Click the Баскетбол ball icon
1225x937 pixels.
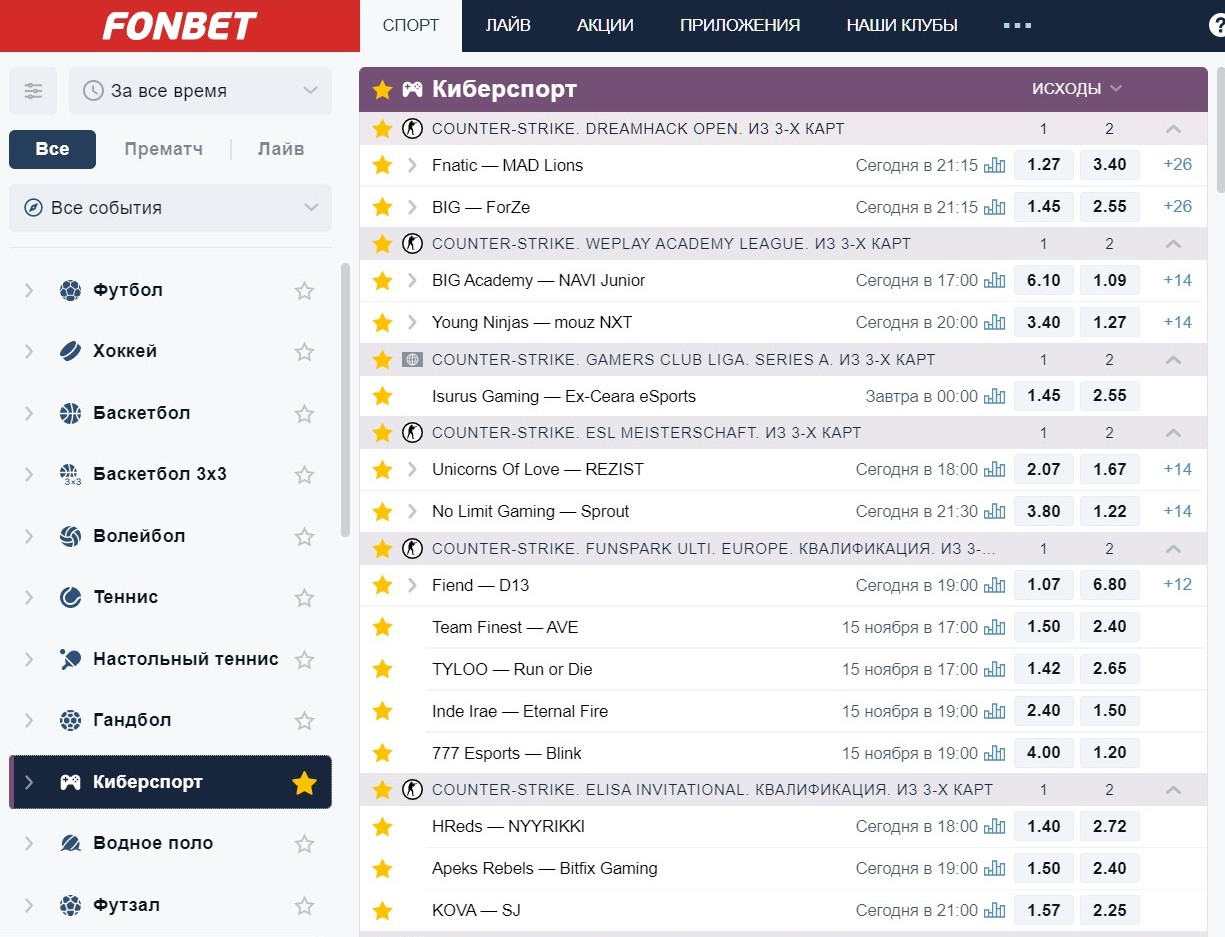click(x=70, y=413)
